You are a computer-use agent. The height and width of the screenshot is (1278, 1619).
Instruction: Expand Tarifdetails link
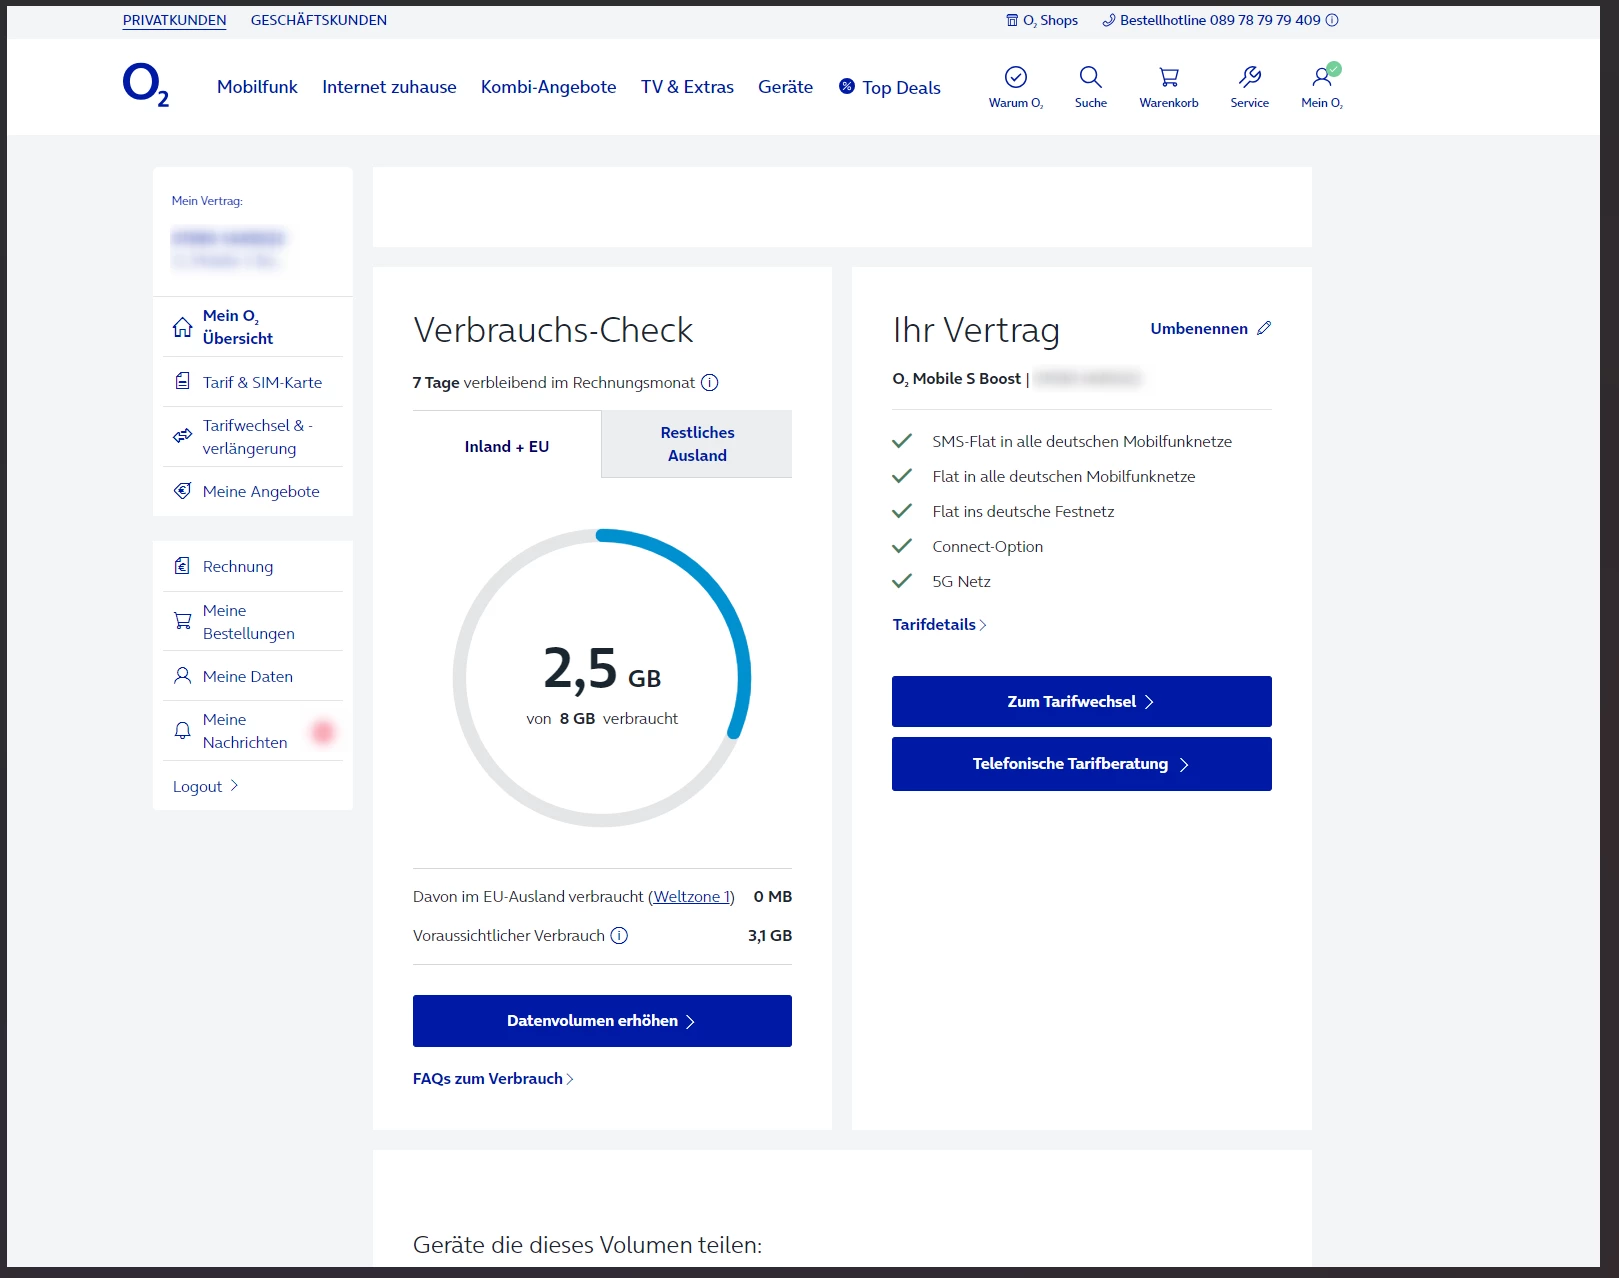click(x=939, y=624)
